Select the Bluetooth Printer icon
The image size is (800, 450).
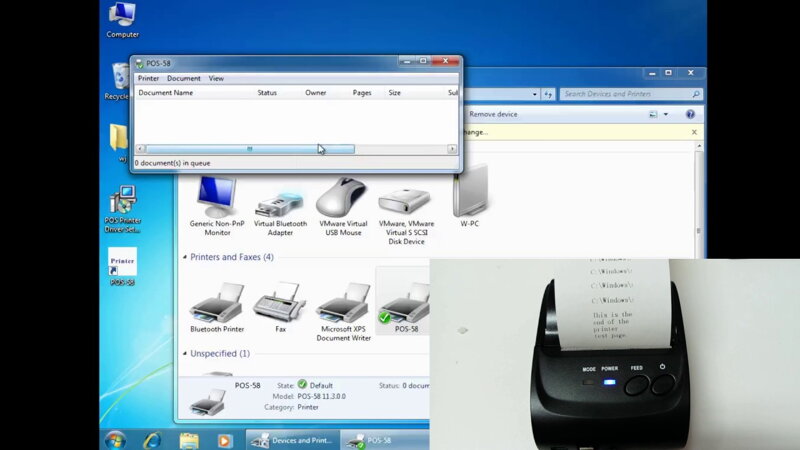[217, 308]
